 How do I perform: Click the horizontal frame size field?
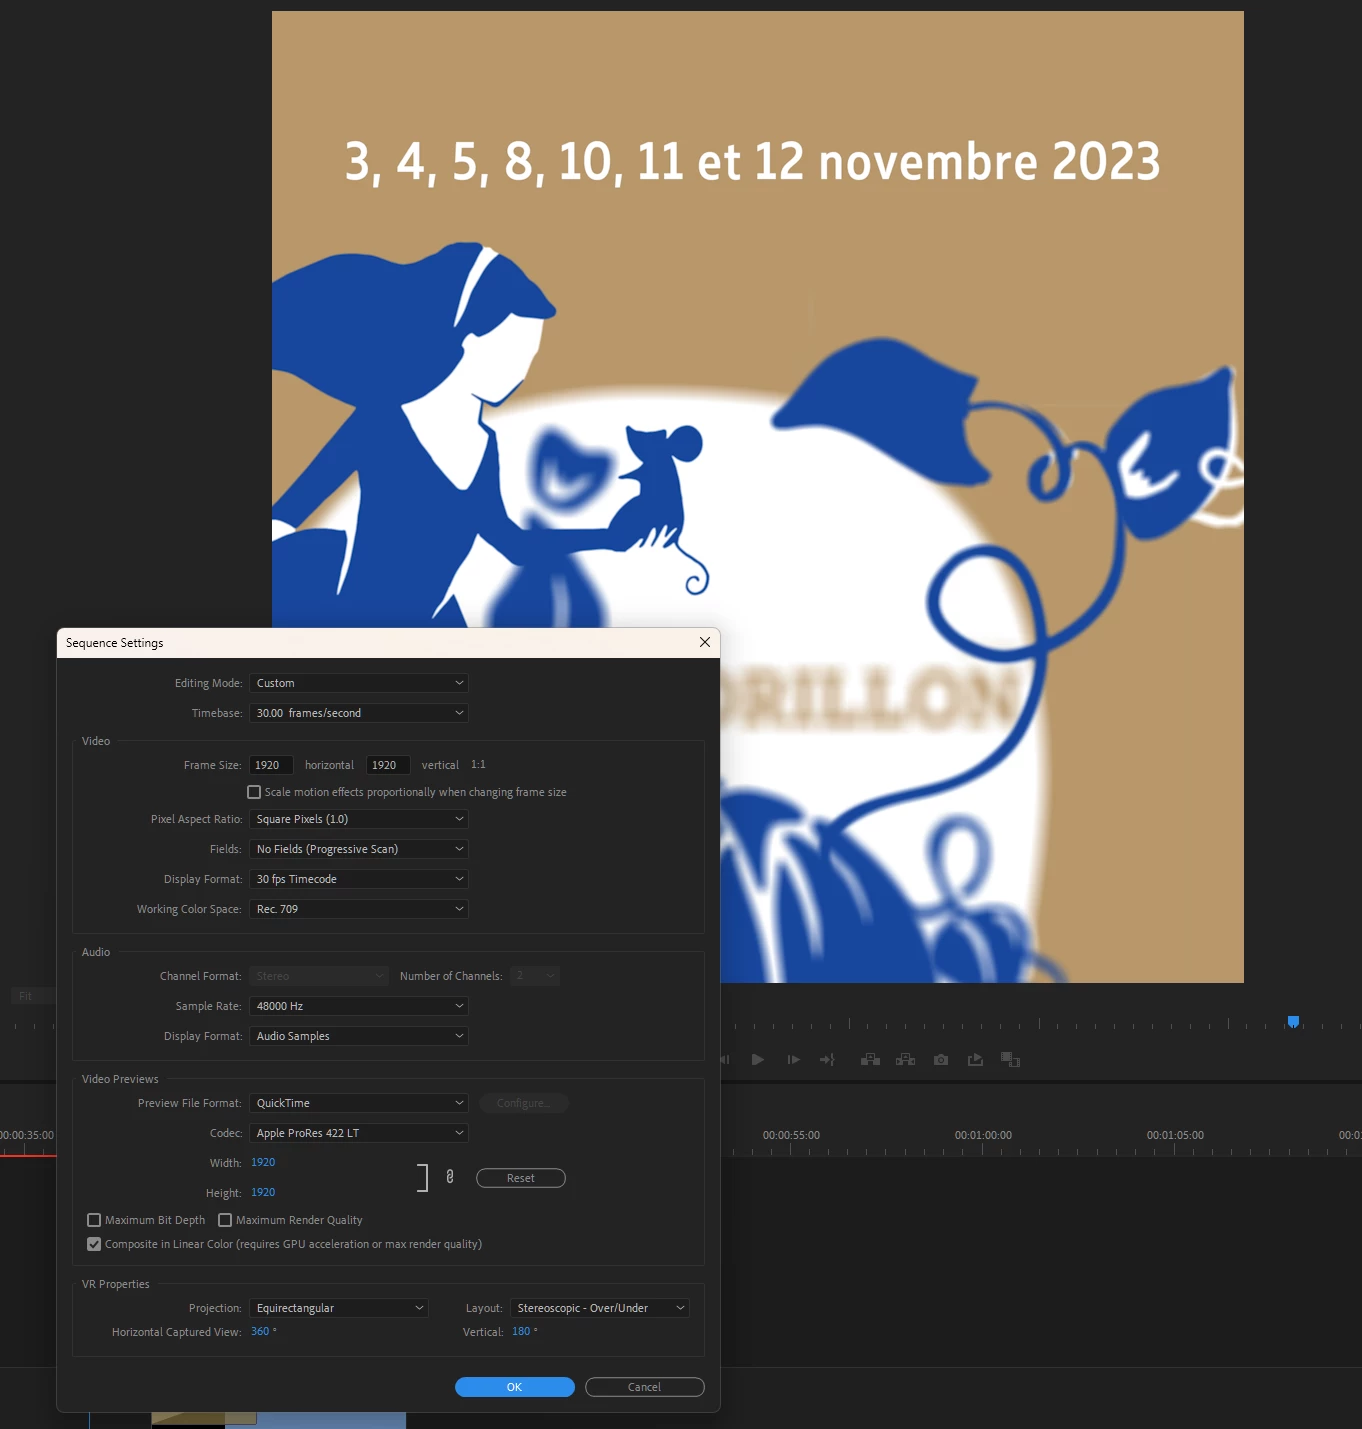(271, 765)
